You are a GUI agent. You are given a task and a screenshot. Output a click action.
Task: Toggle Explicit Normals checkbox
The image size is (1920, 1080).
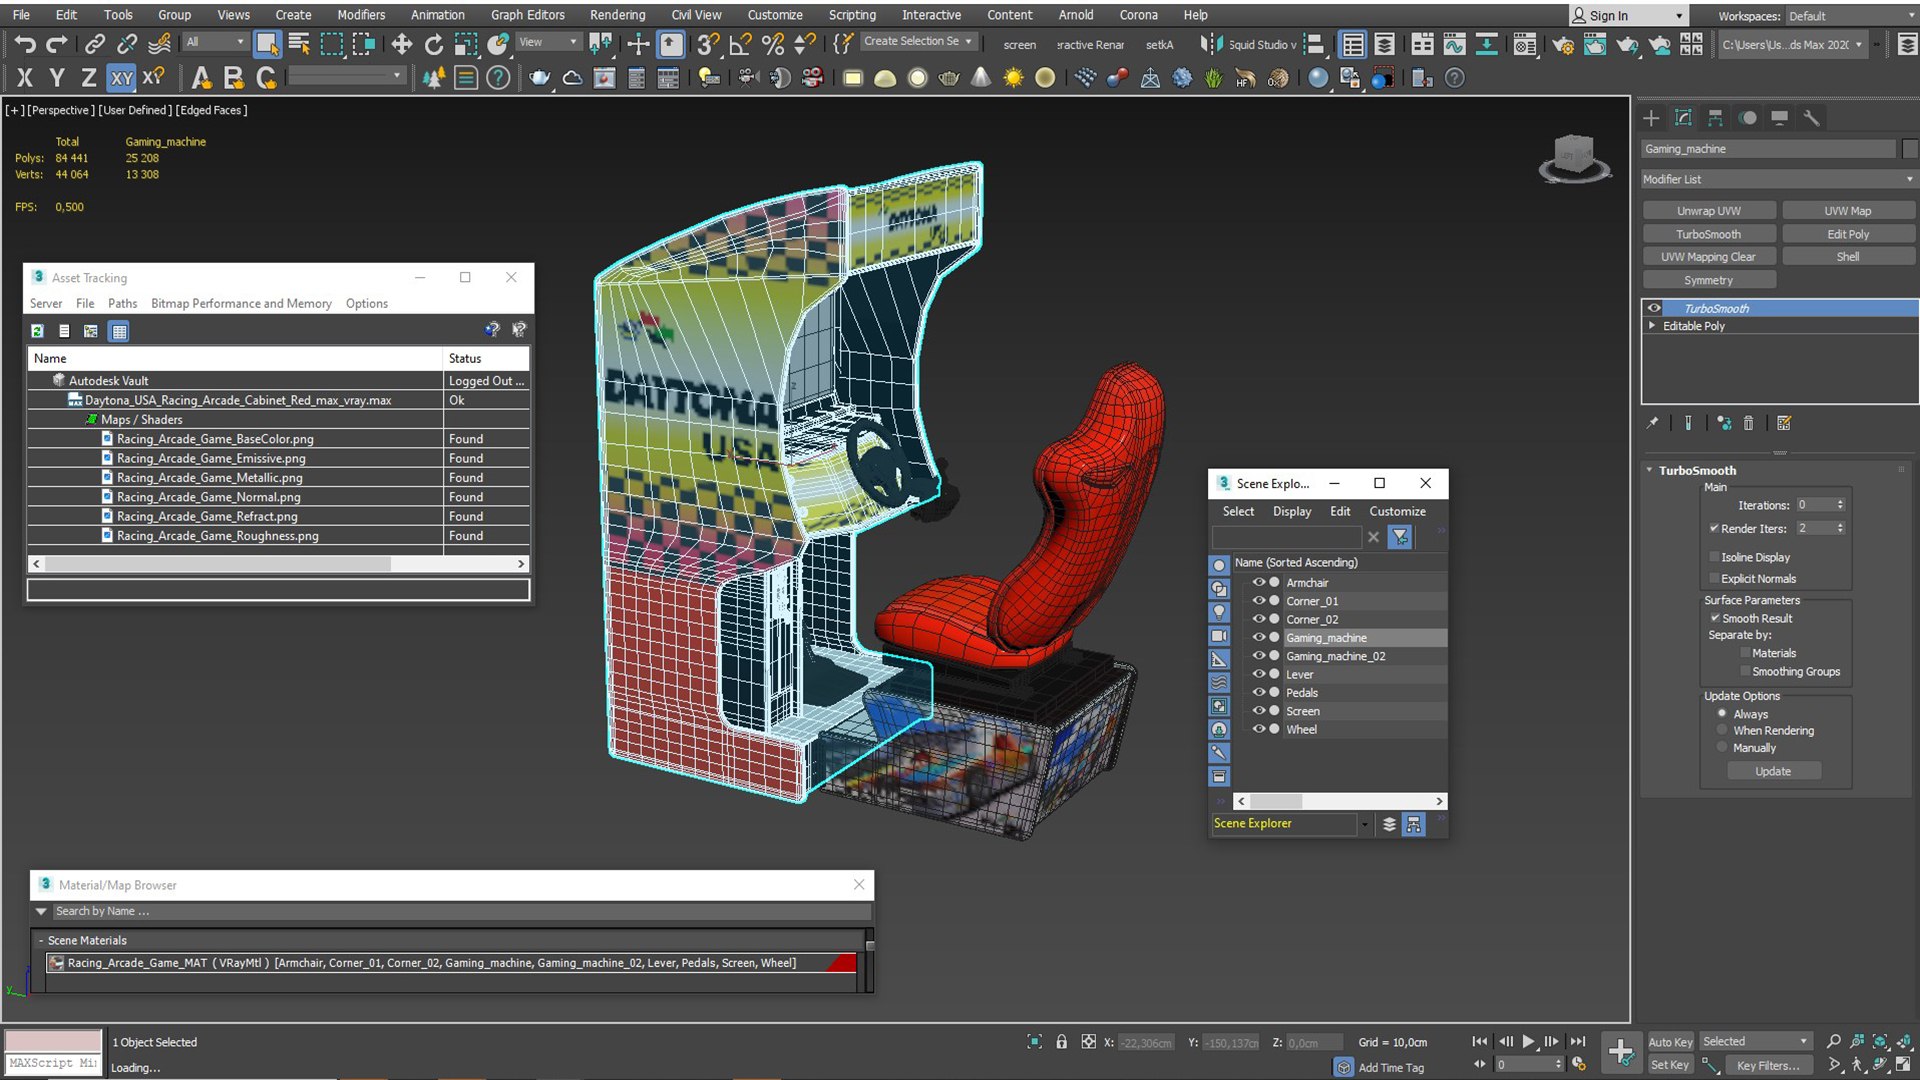coord(1714,579)
